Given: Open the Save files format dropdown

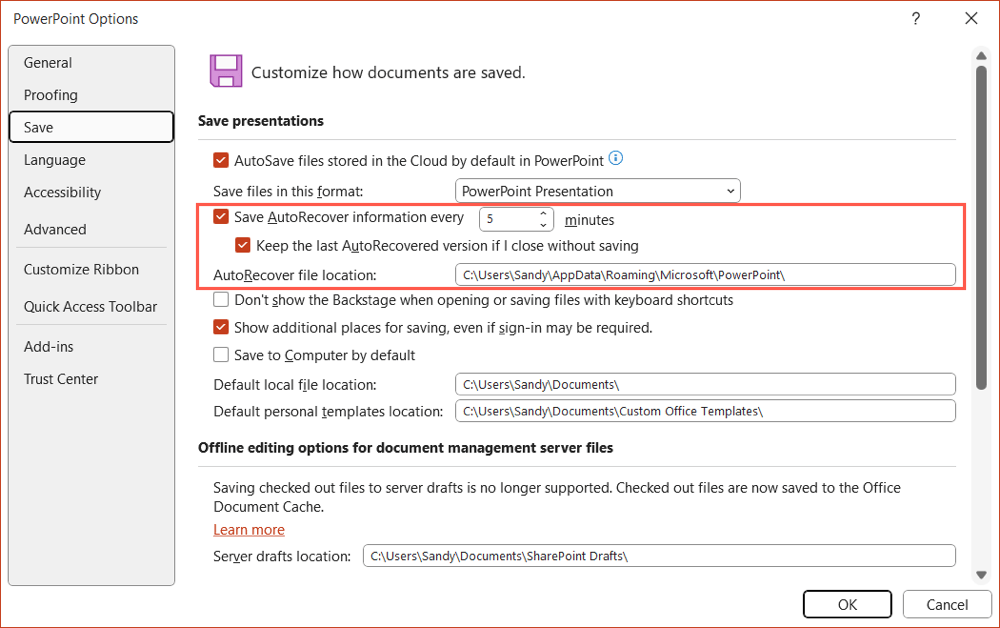Looking at the screenshot, I should point(597,191).
